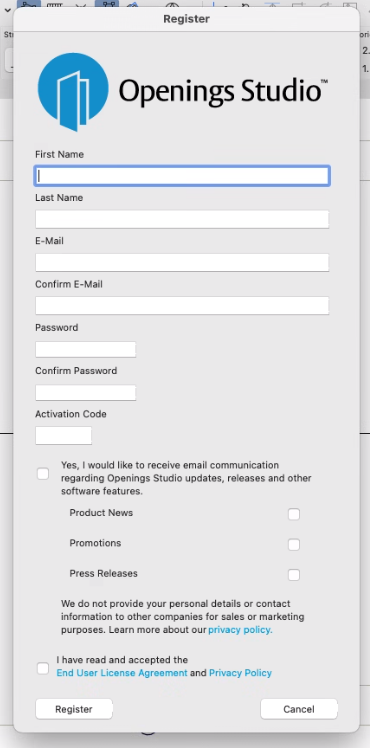Dismiss the dialog with Cancel
The height and width of the screenshot is (748, 370).
pos(299,709)
